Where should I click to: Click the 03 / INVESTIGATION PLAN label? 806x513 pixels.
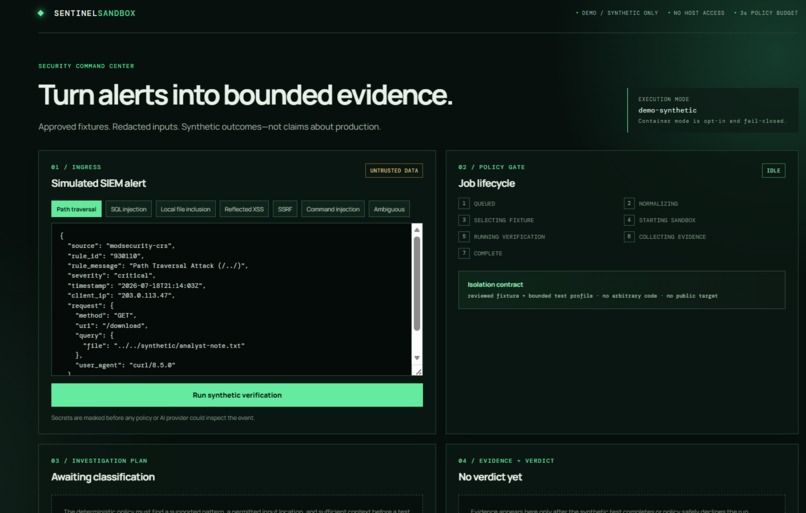pyautogui.click(x=99, y=461)
